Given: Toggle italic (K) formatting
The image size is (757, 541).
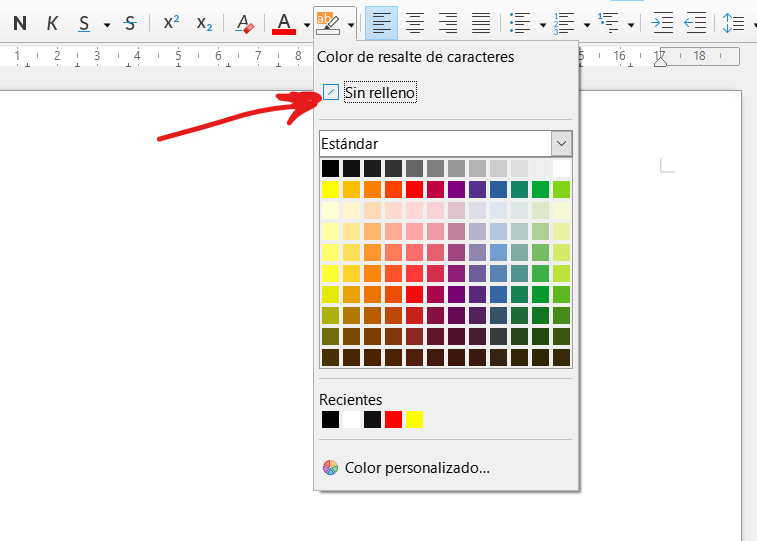Looking at the screenshot, I should [x=52, y=22].
